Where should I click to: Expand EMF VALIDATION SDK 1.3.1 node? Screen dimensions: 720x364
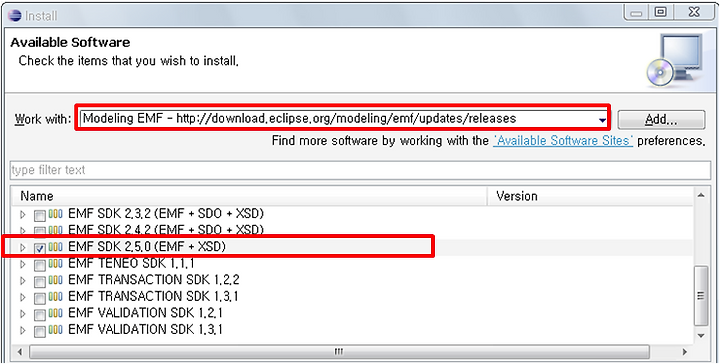(x=23, y=330)
